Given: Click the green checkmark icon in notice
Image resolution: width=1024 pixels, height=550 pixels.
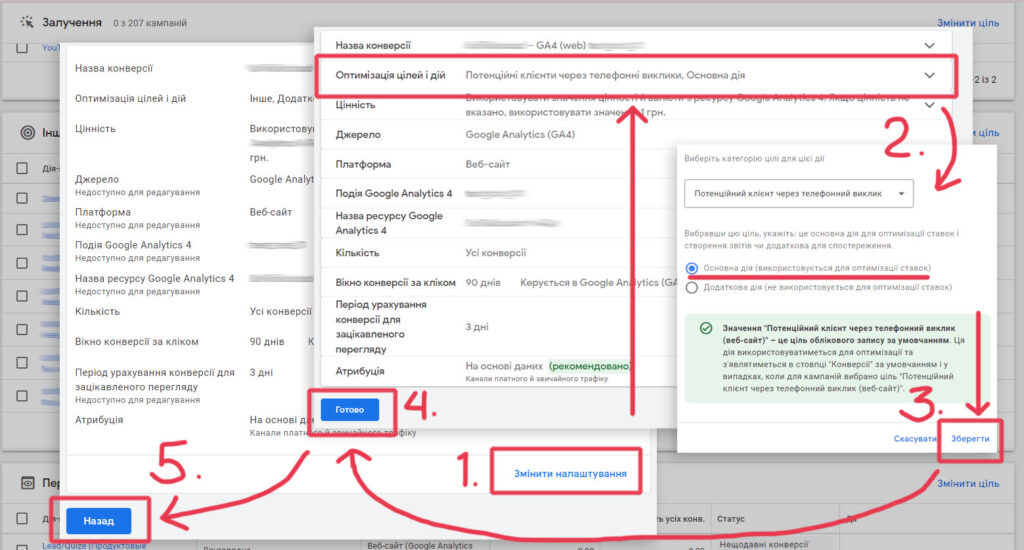Looking at the screenshot, I should pyautogui.click(x=706, y=328).
